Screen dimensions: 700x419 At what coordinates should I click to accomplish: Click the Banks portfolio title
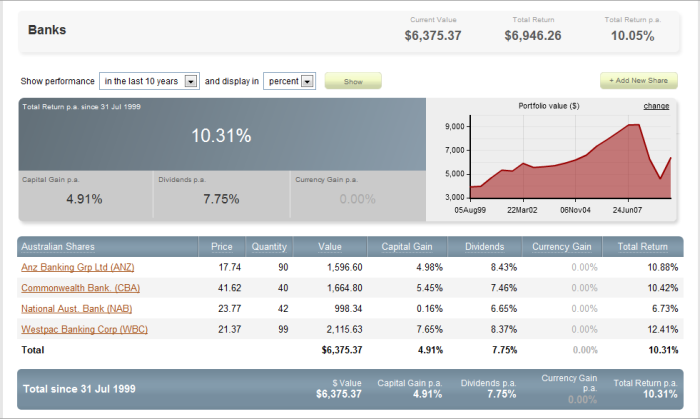point(47,30)
